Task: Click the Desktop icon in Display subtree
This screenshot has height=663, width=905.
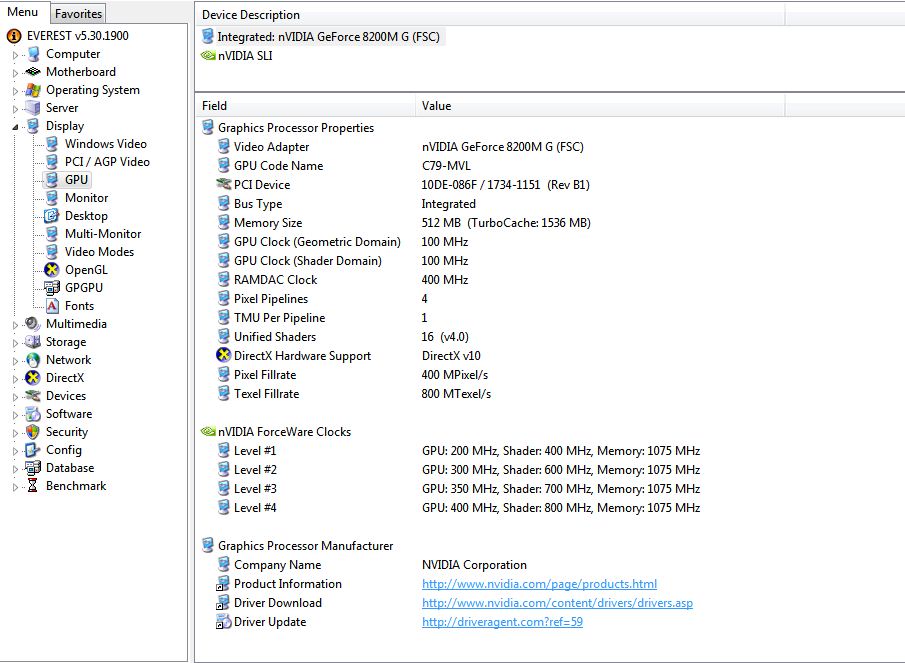Action: [x=52, y=216]
